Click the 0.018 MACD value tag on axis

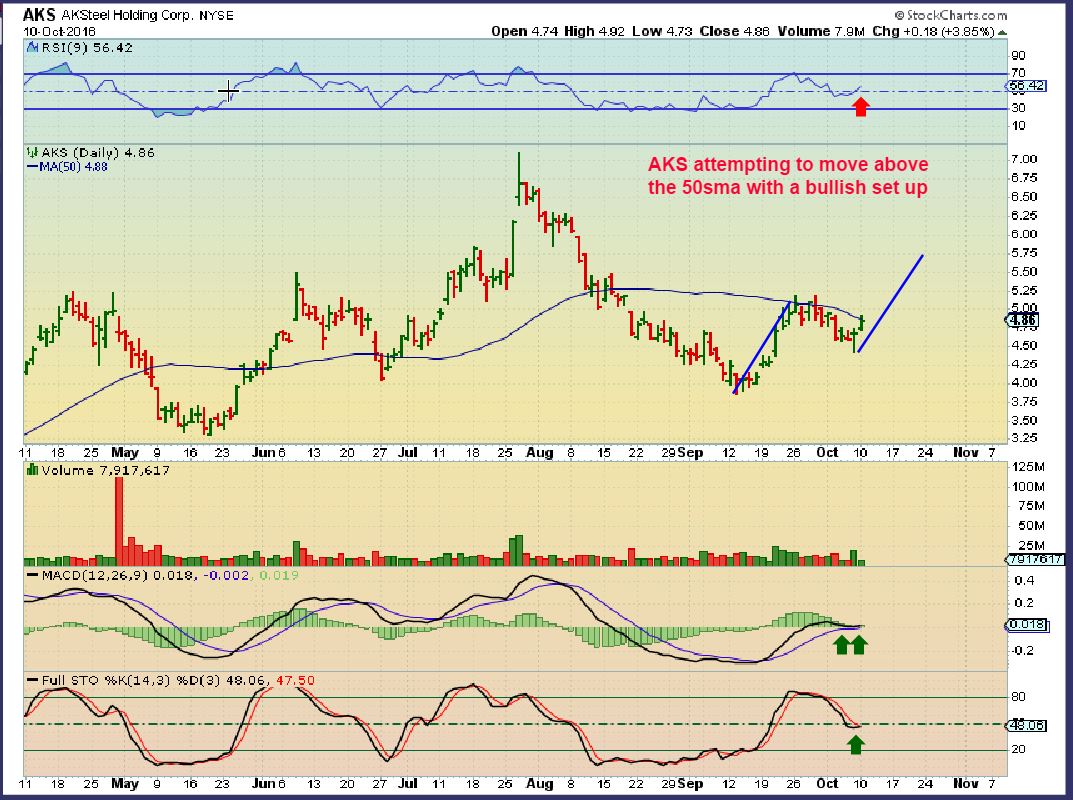(1026, 625)
